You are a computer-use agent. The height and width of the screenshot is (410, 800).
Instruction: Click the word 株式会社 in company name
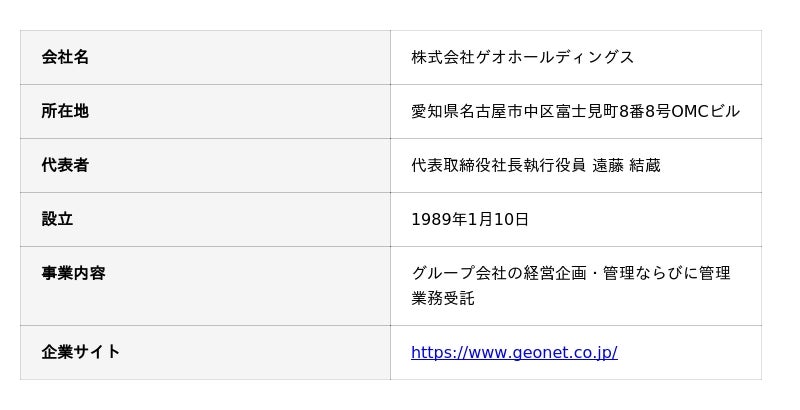point(443,58)
